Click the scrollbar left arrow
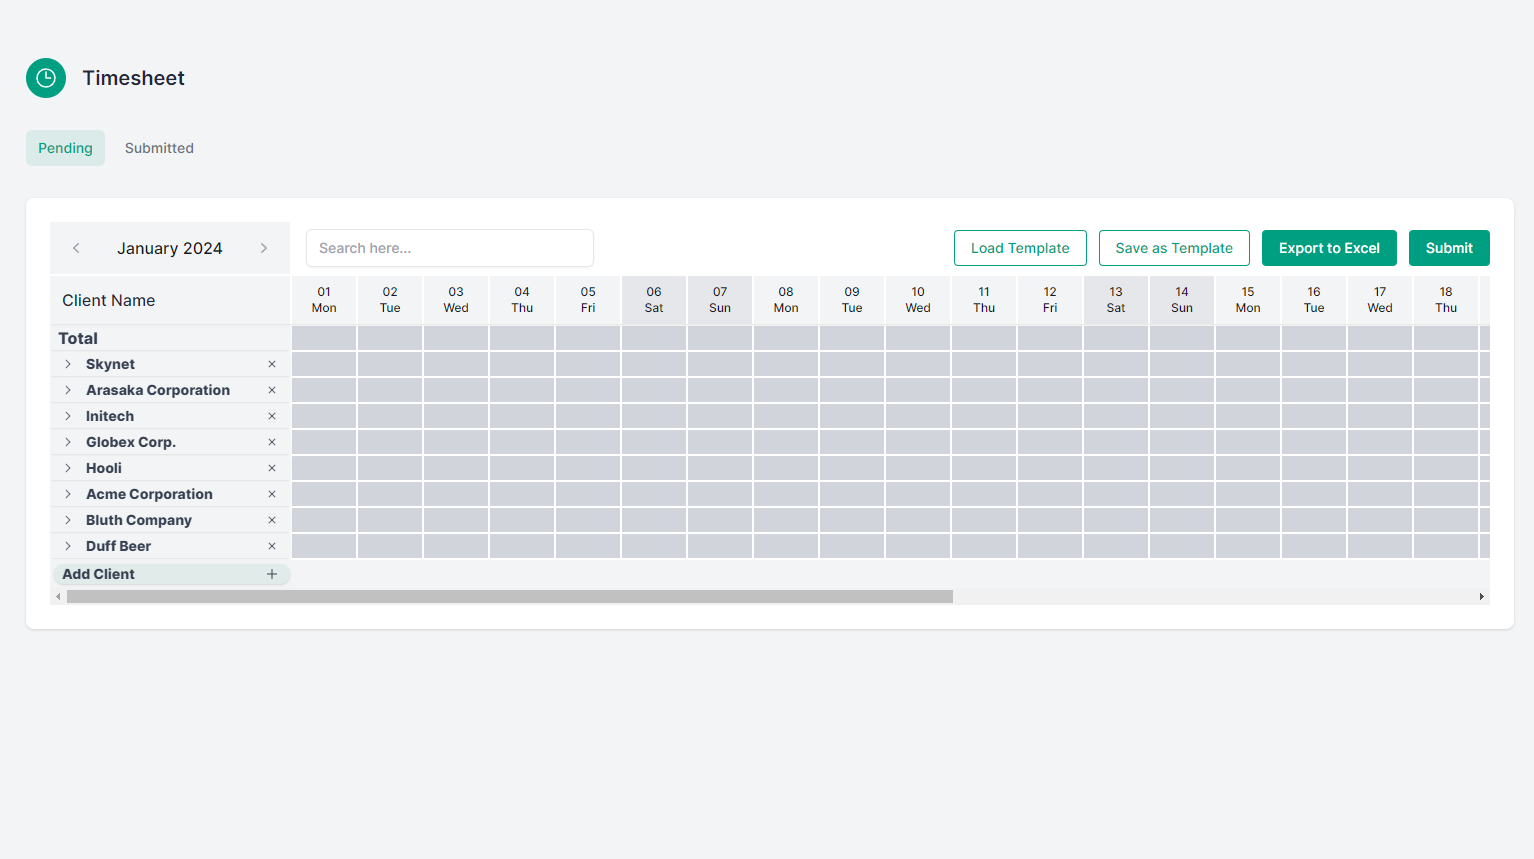The width and height of the screenshot is (1534, 859). 58,597
